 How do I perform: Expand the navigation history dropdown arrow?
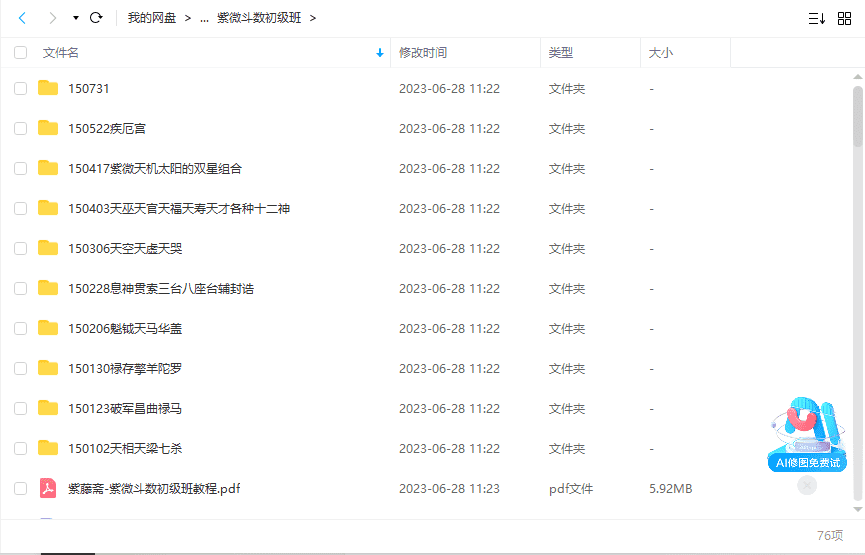point(76,18)
